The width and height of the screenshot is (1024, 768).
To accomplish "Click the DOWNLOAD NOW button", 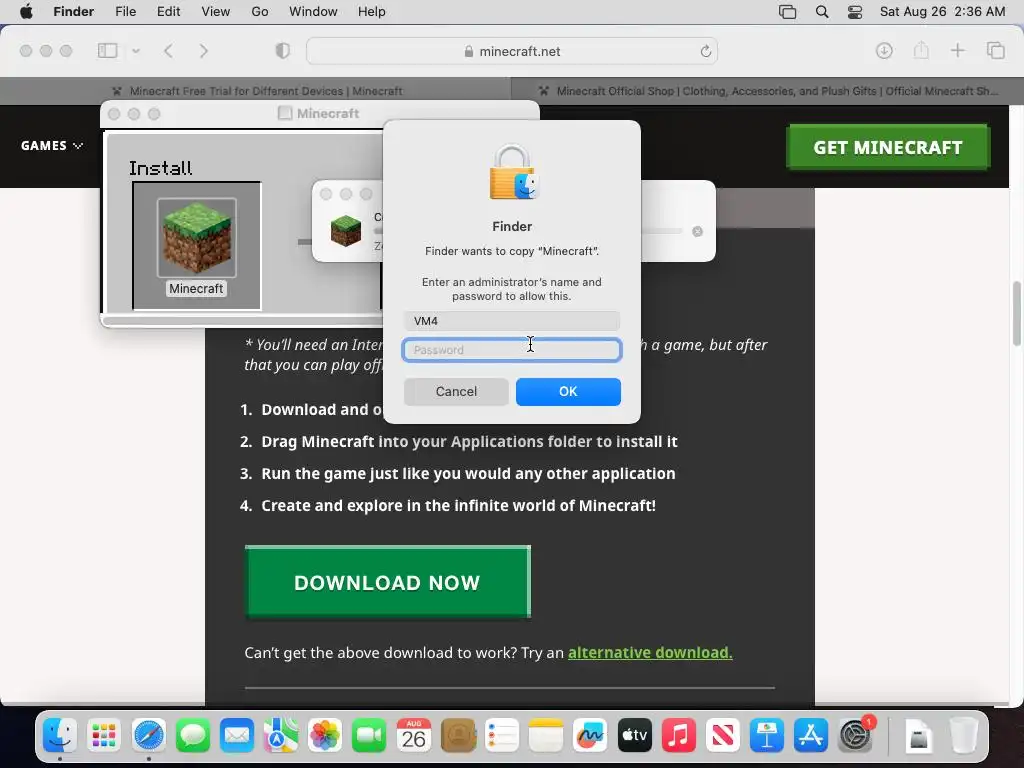I will [387, 582].
